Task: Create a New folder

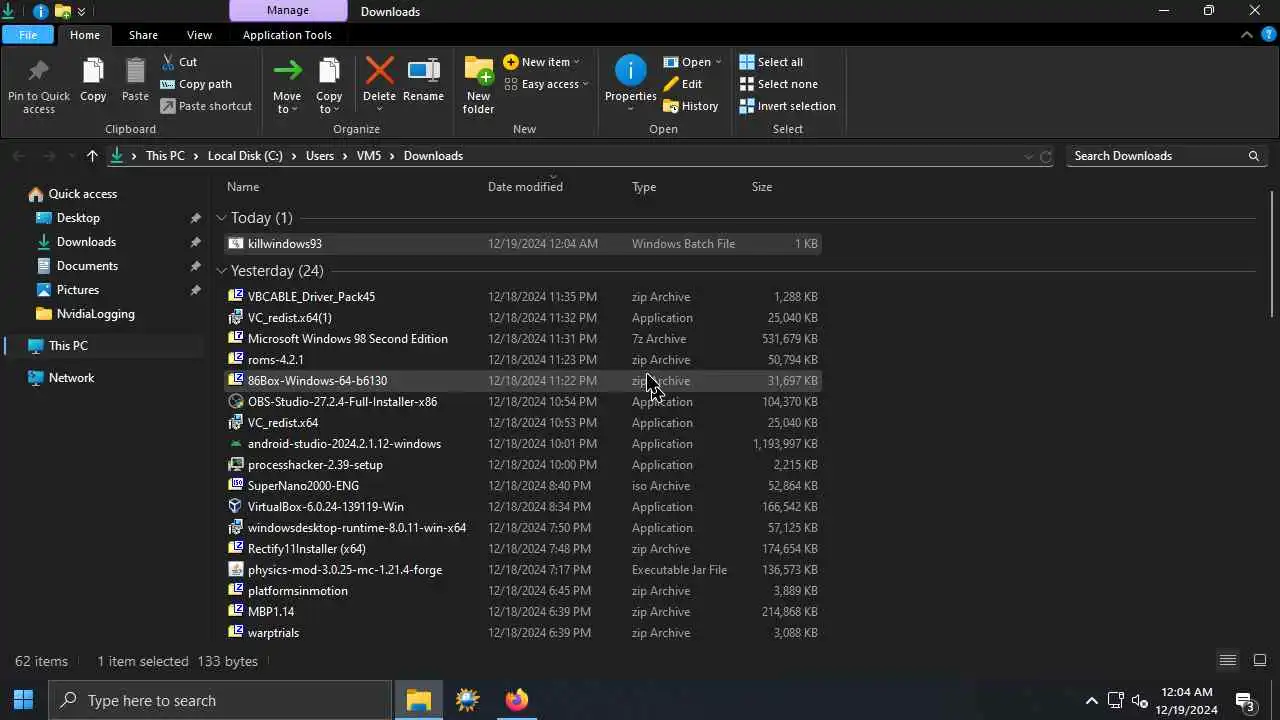Action: [x=478, y=85]
